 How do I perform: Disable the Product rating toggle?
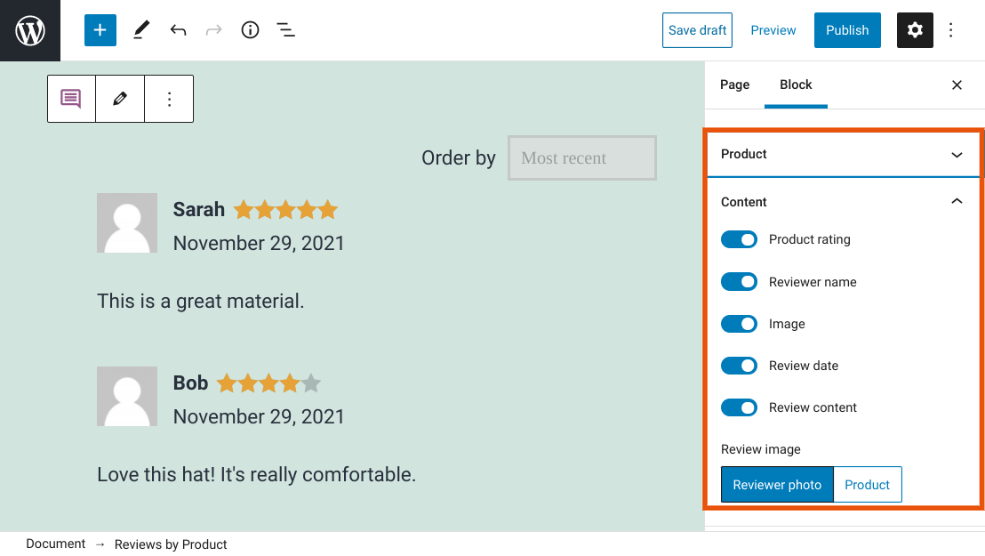739,240
